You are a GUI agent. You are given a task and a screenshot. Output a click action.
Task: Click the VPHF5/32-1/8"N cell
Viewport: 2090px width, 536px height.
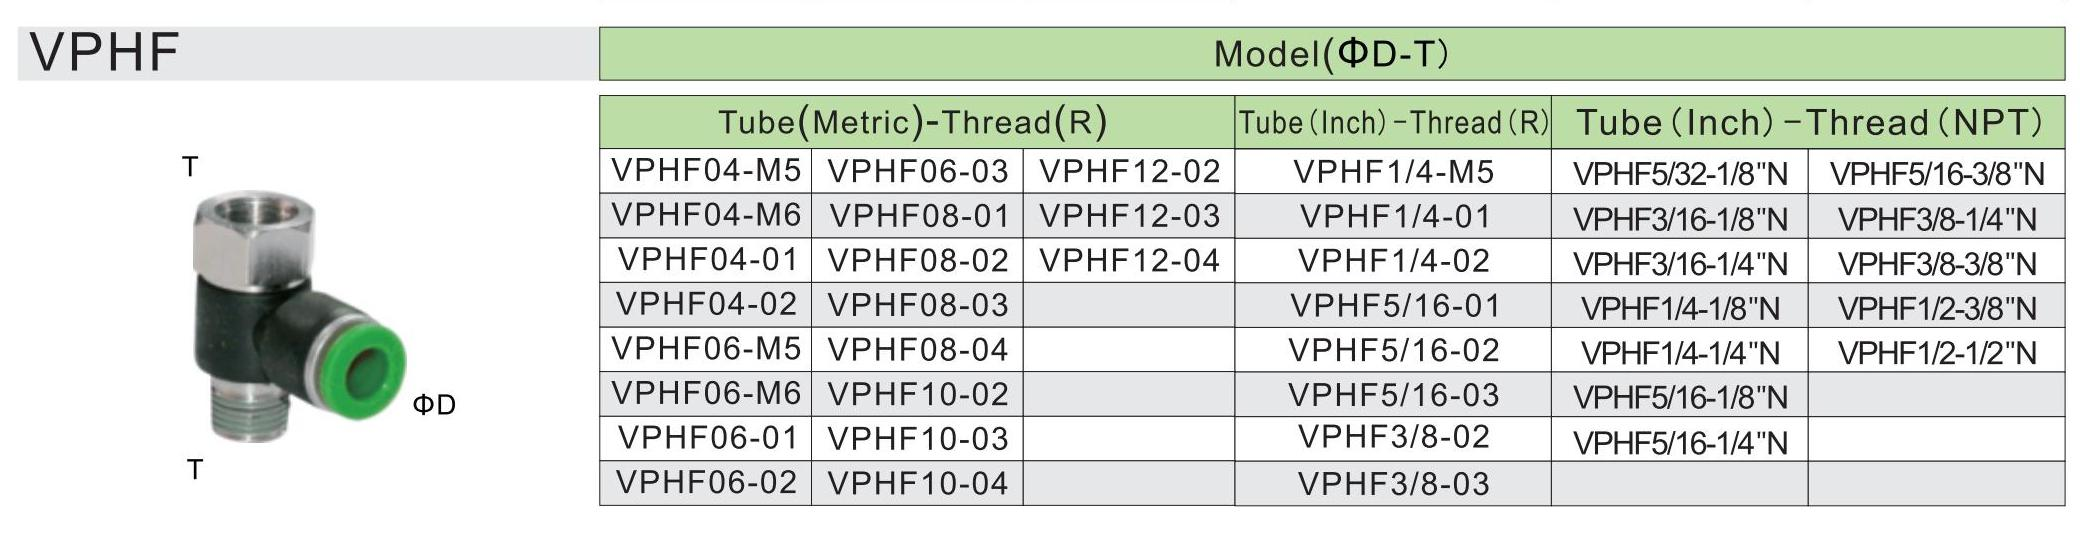pos(1680,174)
